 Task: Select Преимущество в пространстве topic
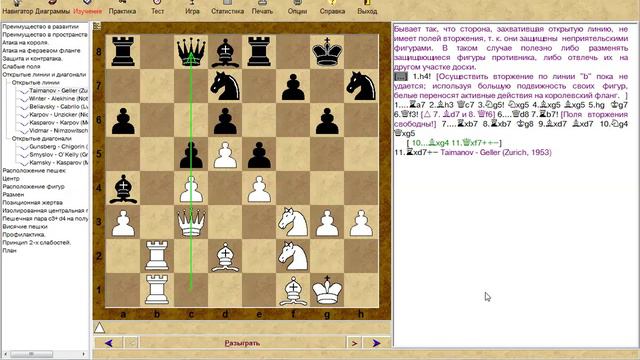pyautogui.click(x=45, y=35)
